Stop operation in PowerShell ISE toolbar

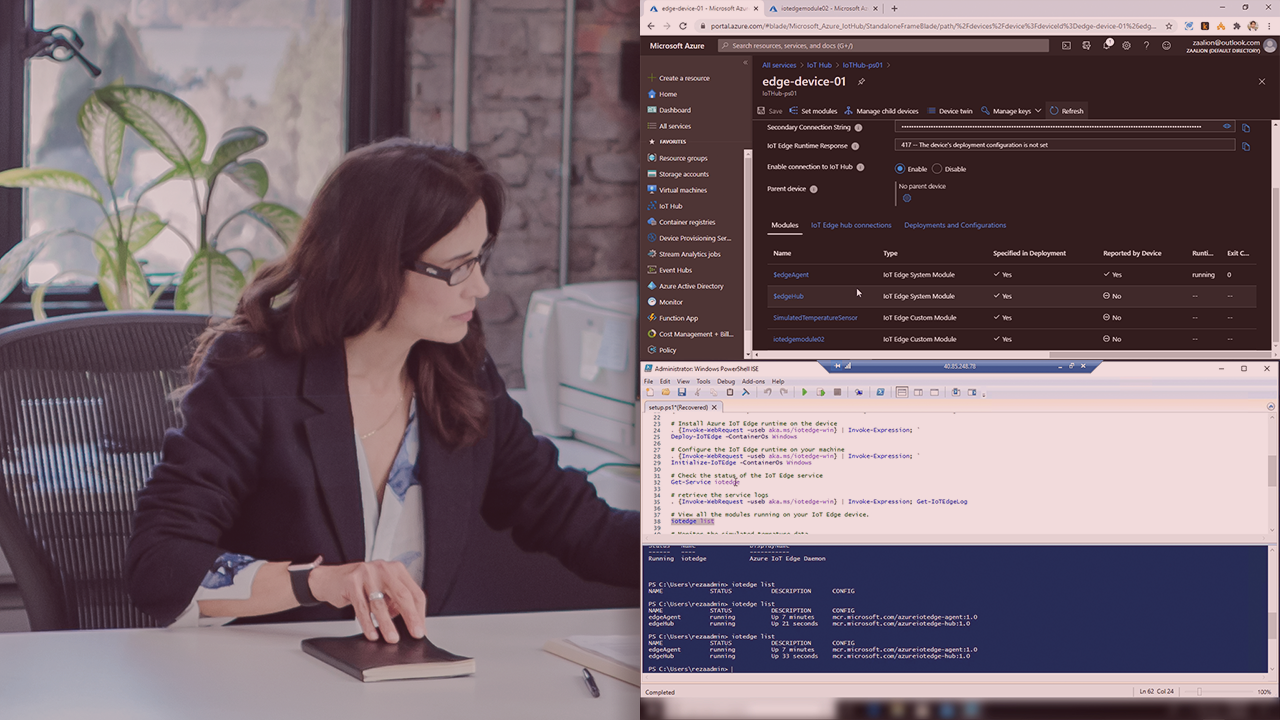[x=837, y=393]
